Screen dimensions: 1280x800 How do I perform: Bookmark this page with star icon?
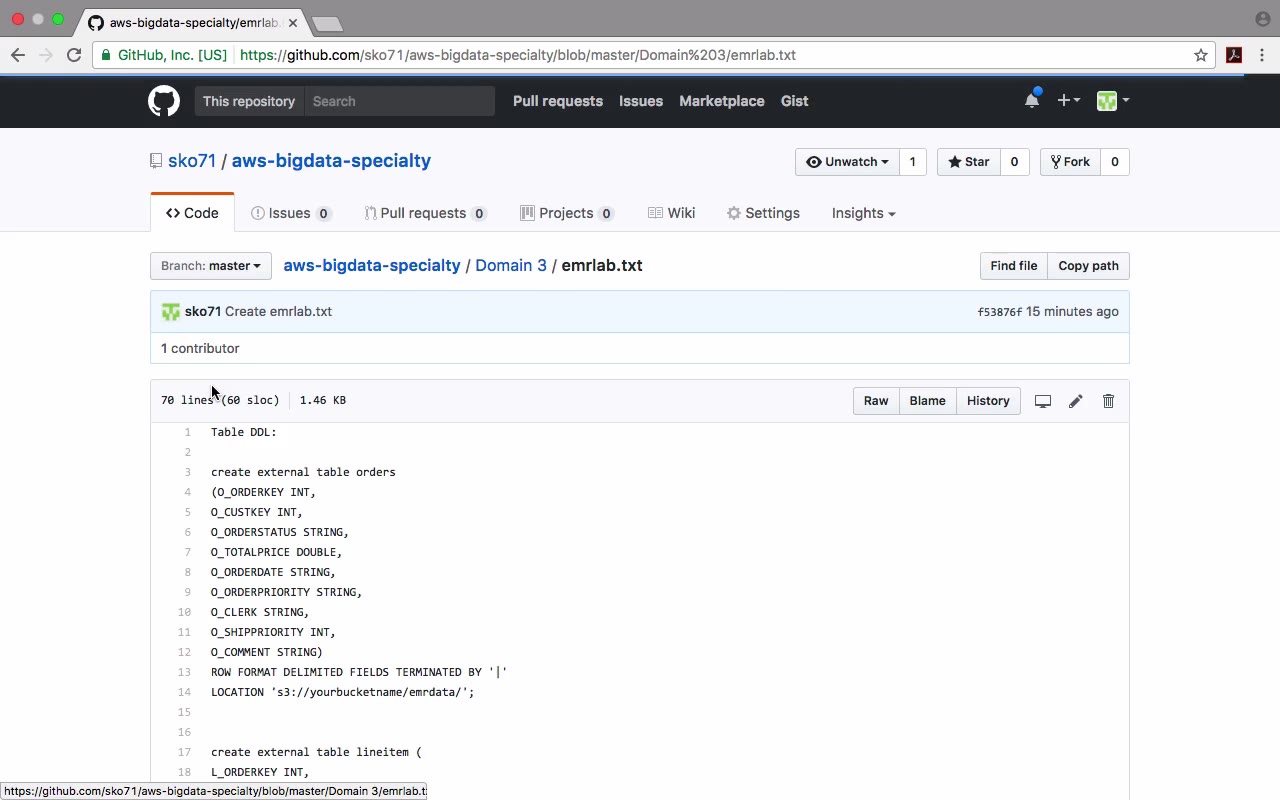1201,55
